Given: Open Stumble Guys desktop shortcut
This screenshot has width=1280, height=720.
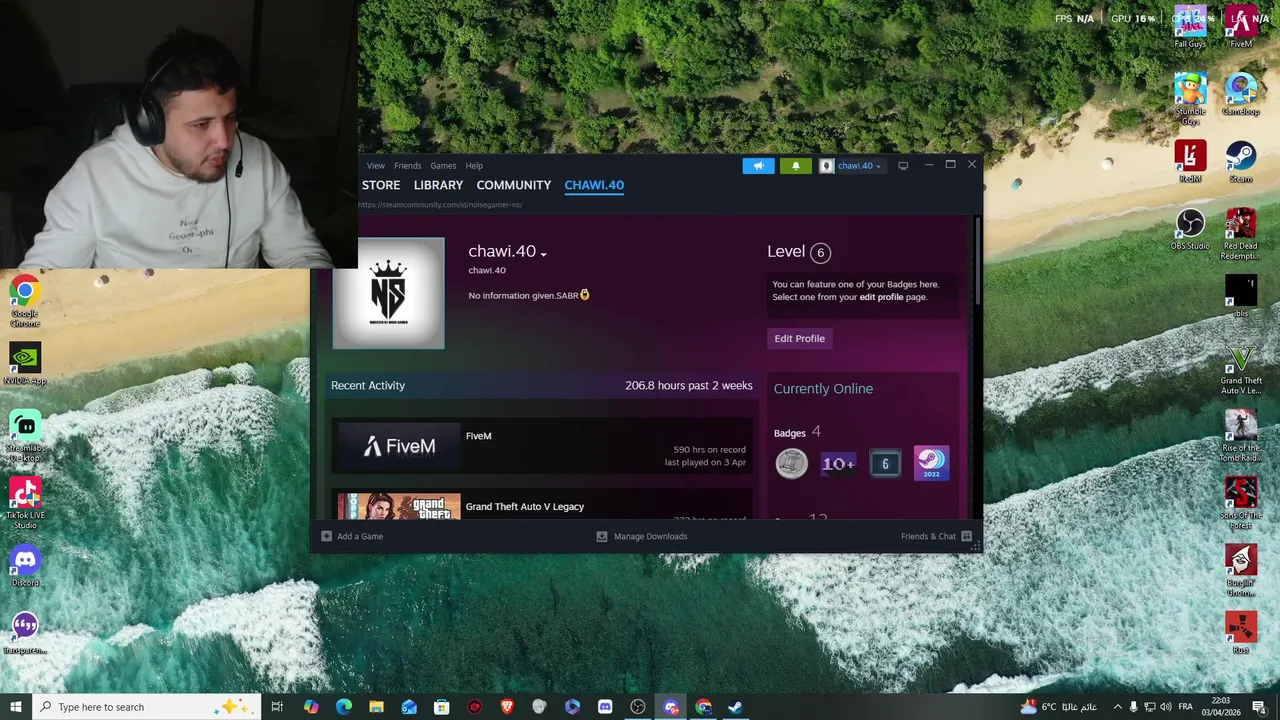Looking at the screenshot, I should click(1190, 98).
